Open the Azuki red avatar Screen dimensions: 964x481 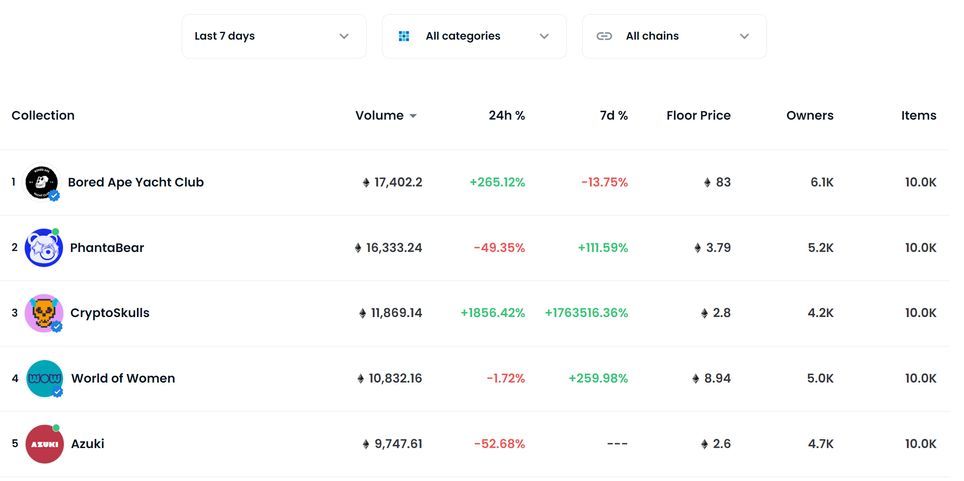(44, 443)
